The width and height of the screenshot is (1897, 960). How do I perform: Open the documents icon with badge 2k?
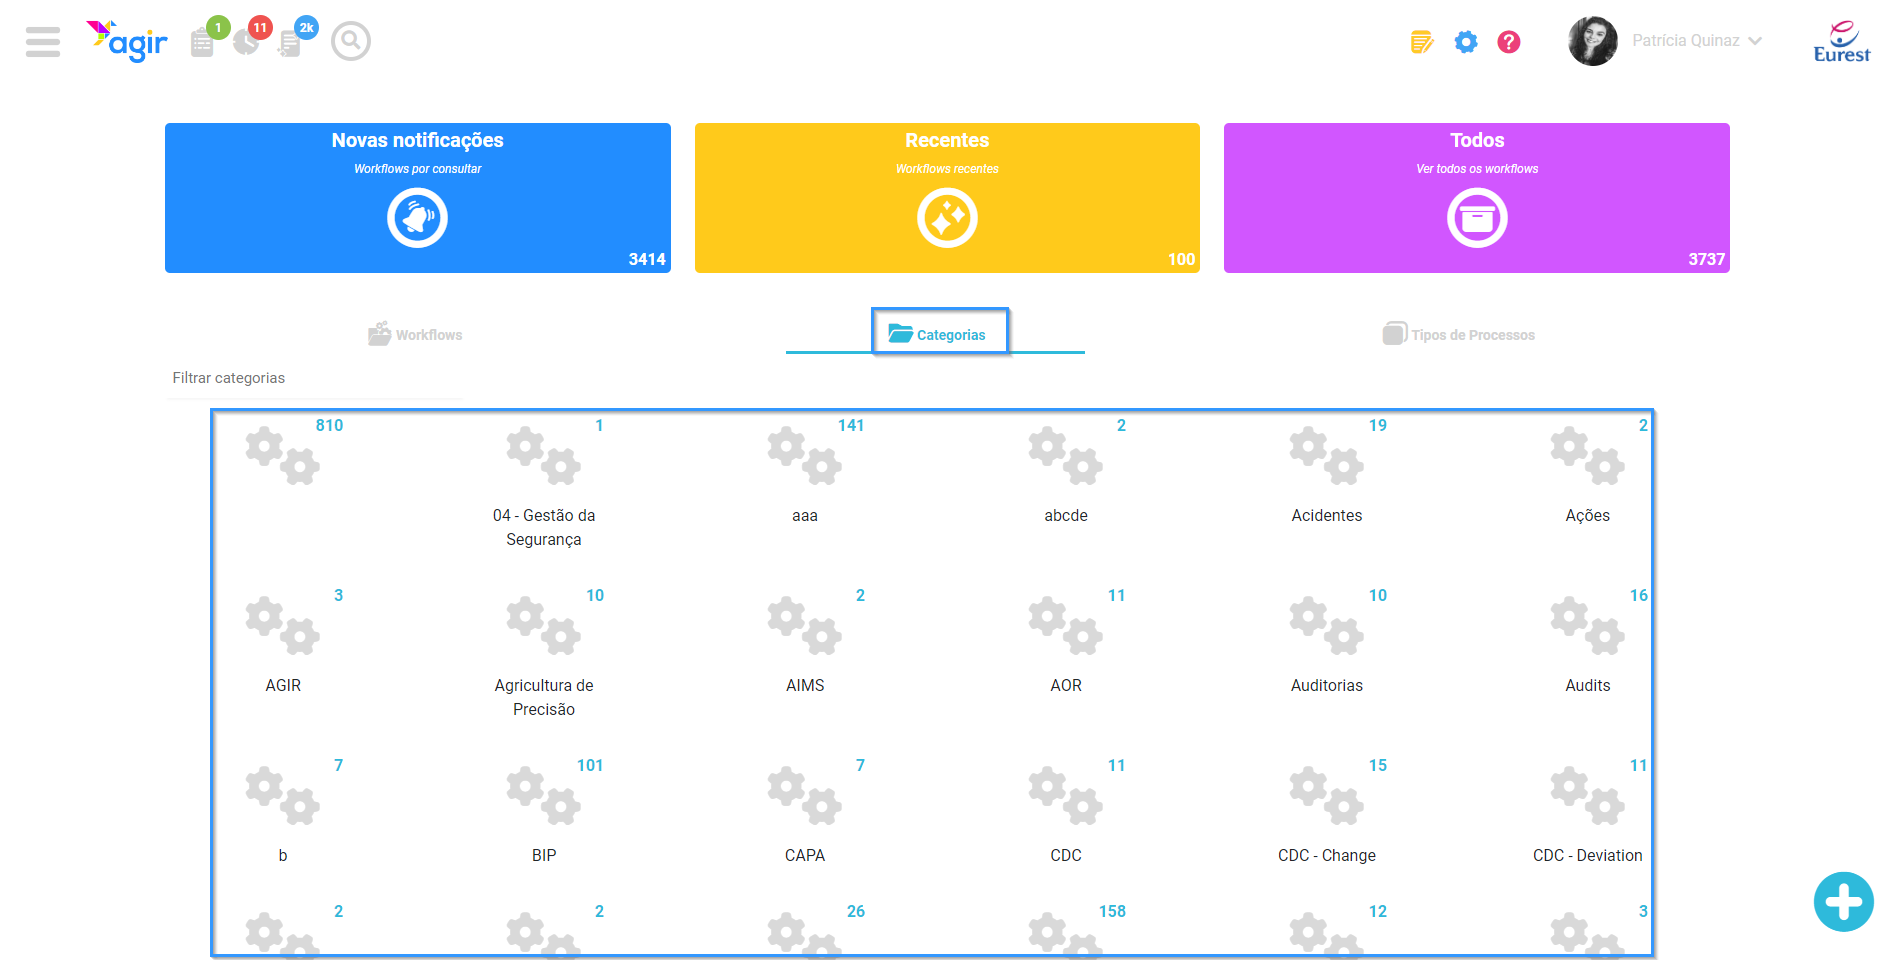coord(290,43)
